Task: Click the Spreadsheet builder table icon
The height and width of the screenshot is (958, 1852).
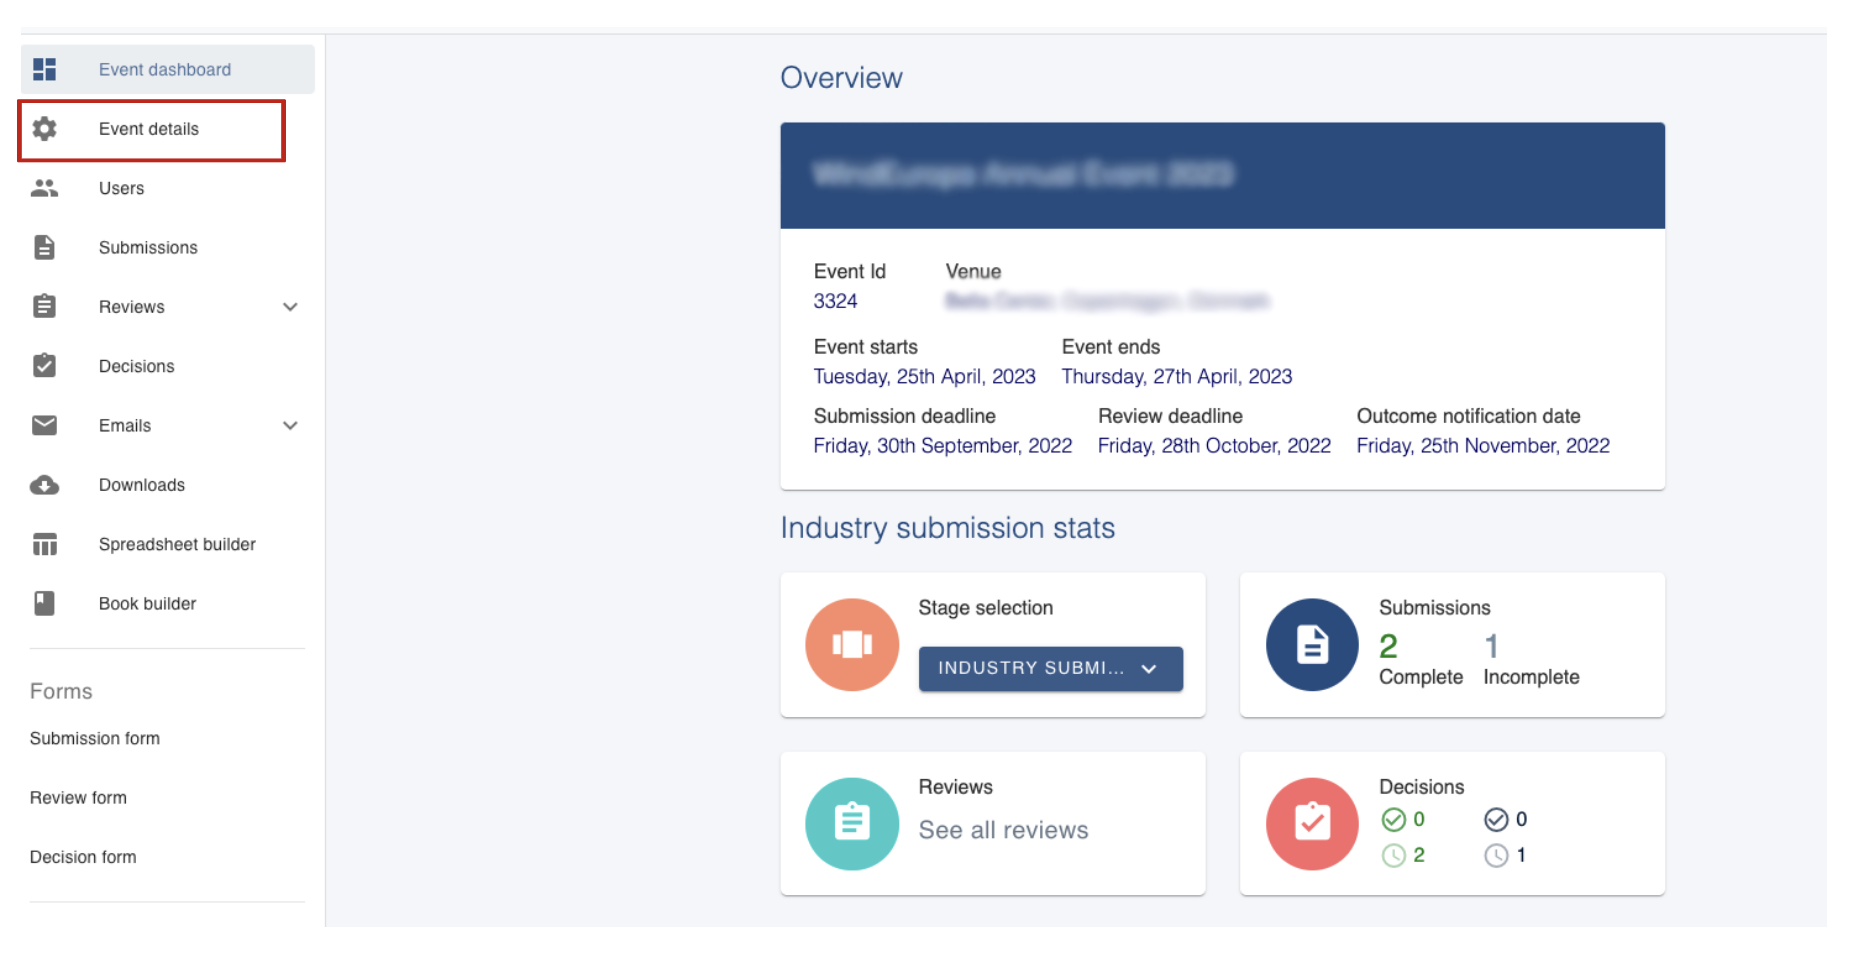Action: point(44,544)
